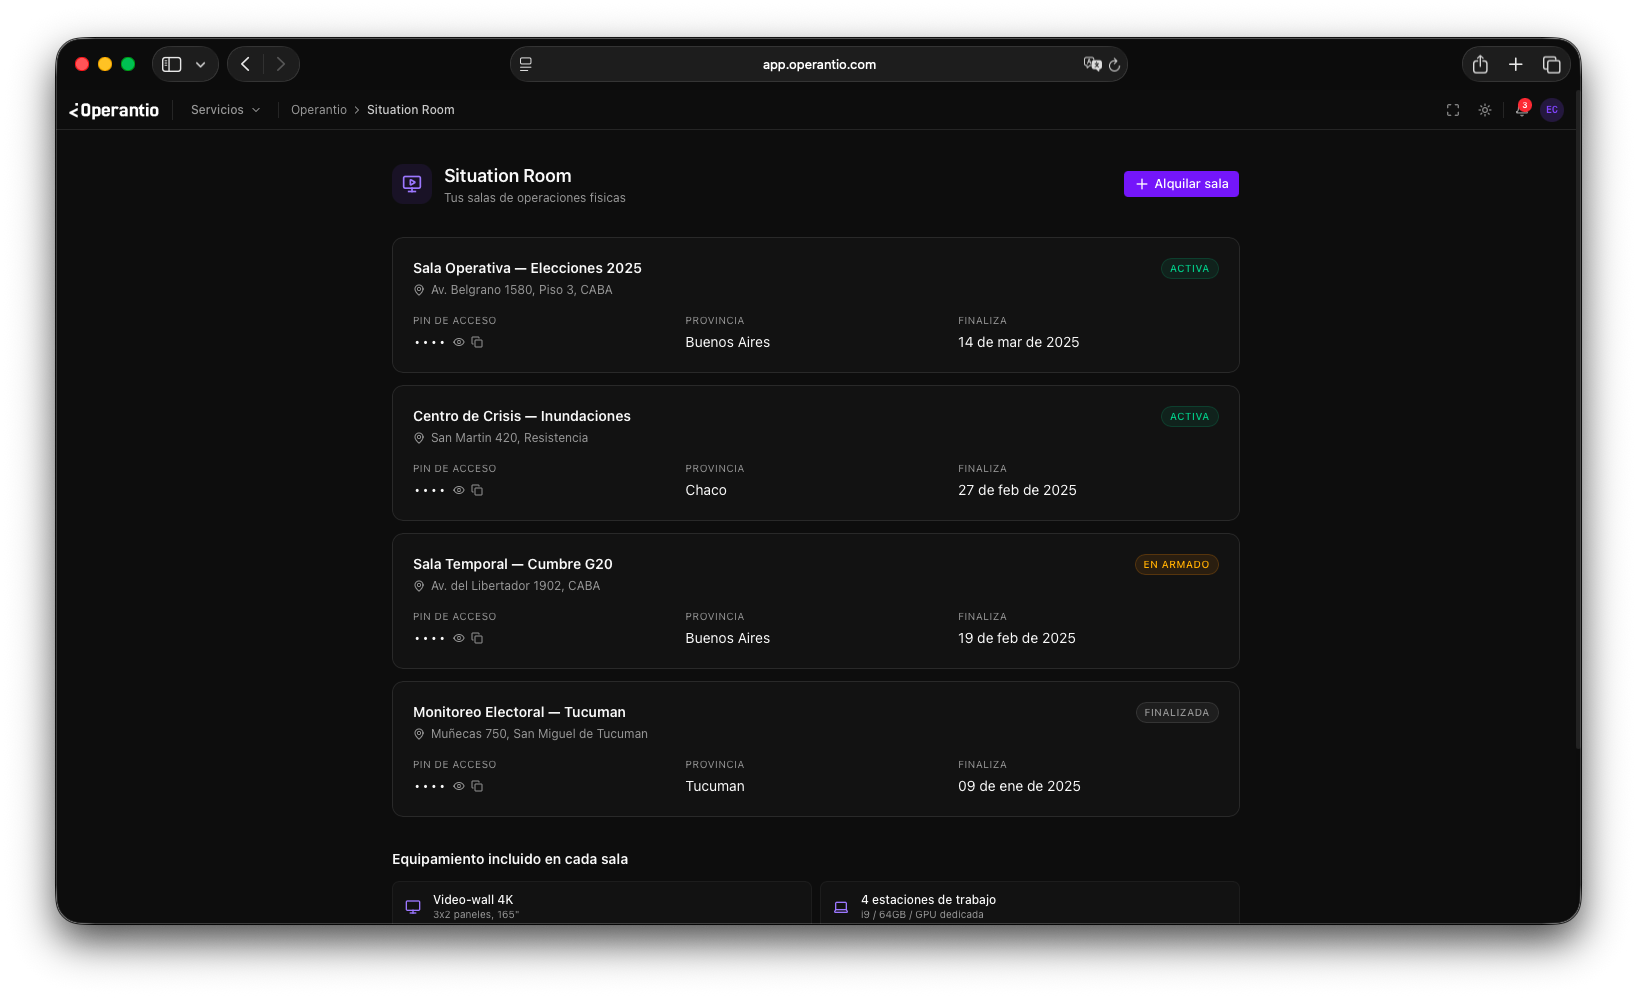Reveal the Centro de Crisis PIN
1637x998 pixels.
pyautogui.click(x=459, y=490)
